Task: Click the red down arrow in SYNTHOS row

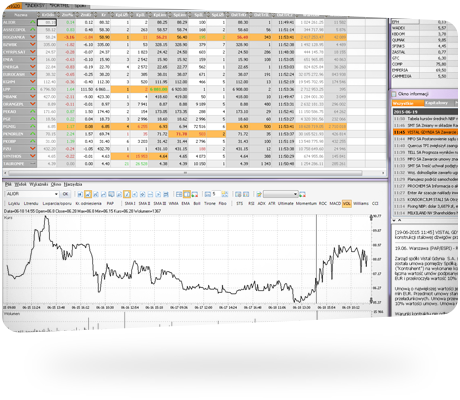Action: pos(33,156)
